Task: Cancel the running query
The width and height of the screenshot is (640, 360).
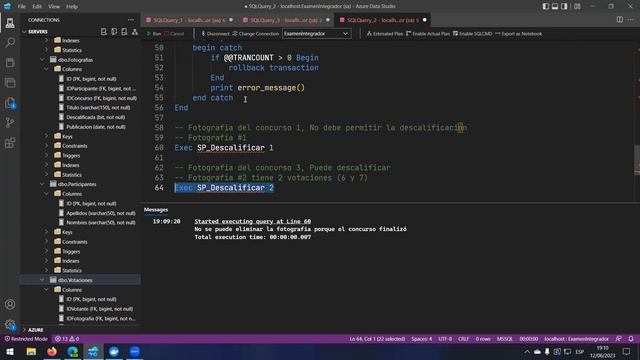Action: (174, 33)
